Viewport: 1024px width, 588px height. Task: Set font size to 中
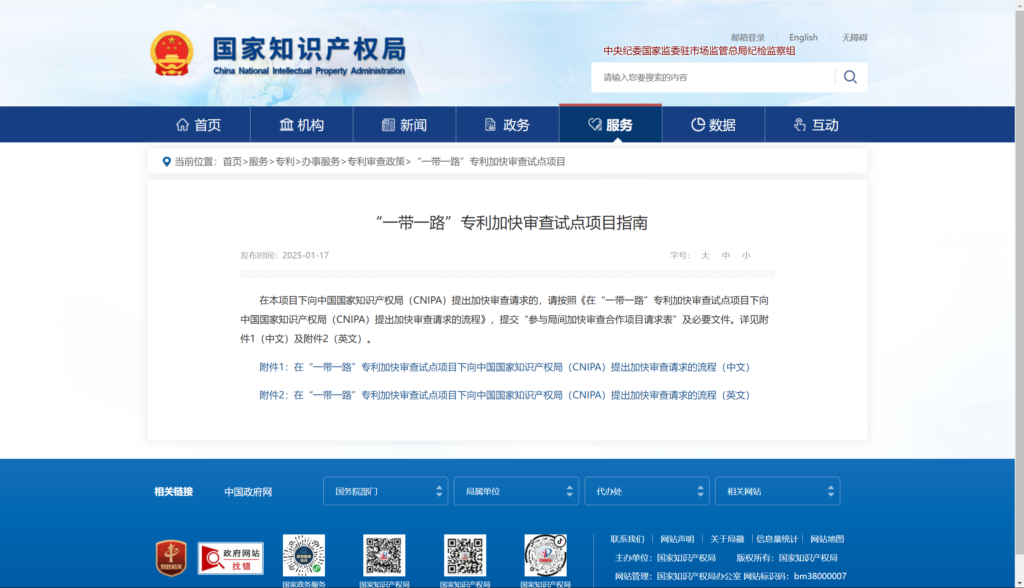(726, 255)
